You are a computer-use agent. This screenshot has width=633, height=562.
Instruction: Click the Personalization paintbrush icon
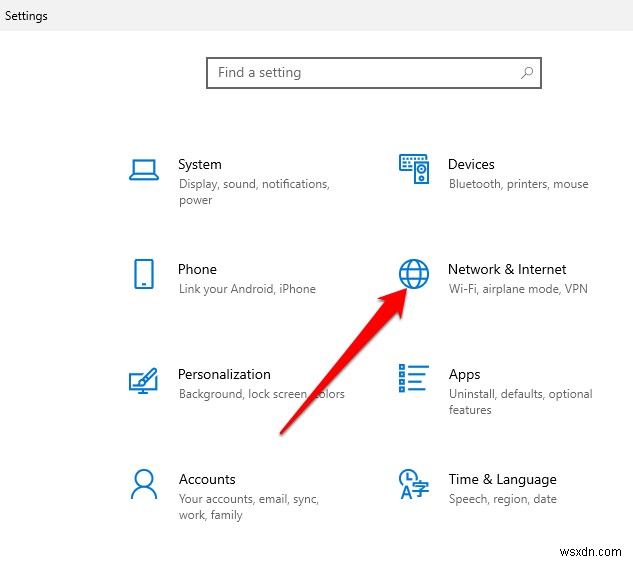143,380
